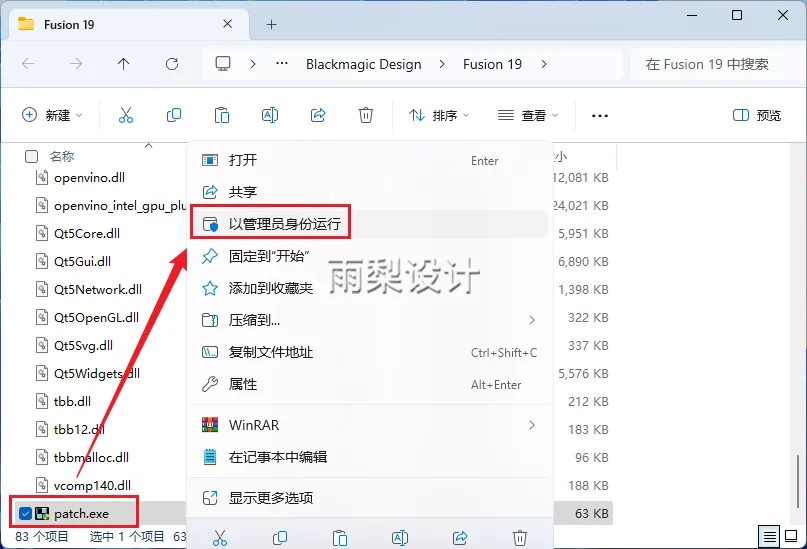Open the toolbar's three-dot more options
807x549 pixels.
click(x=600, y=116)
